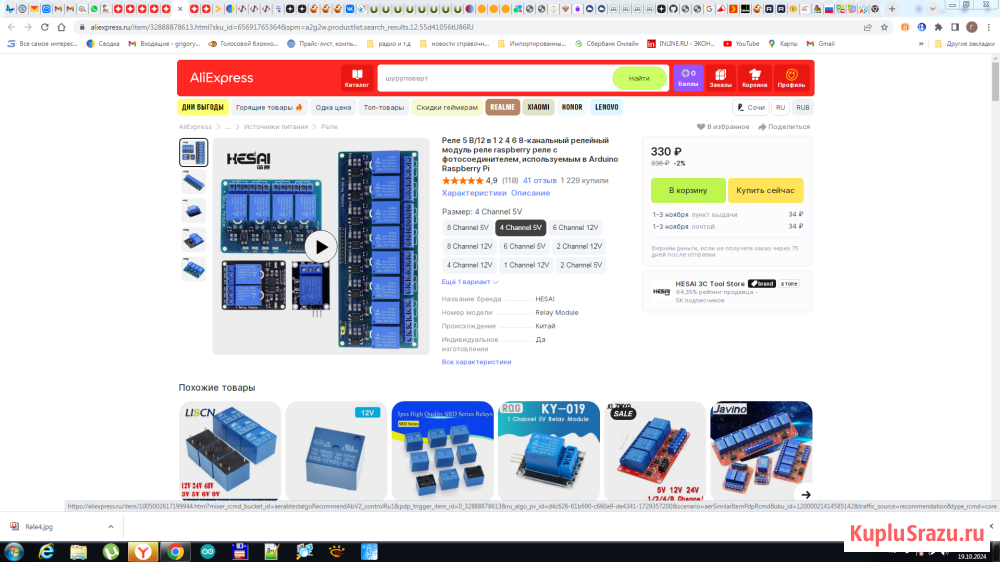Pick the 2 Channel 5V size option
This screenshot has height=562, width=1000.
(580, 265)
